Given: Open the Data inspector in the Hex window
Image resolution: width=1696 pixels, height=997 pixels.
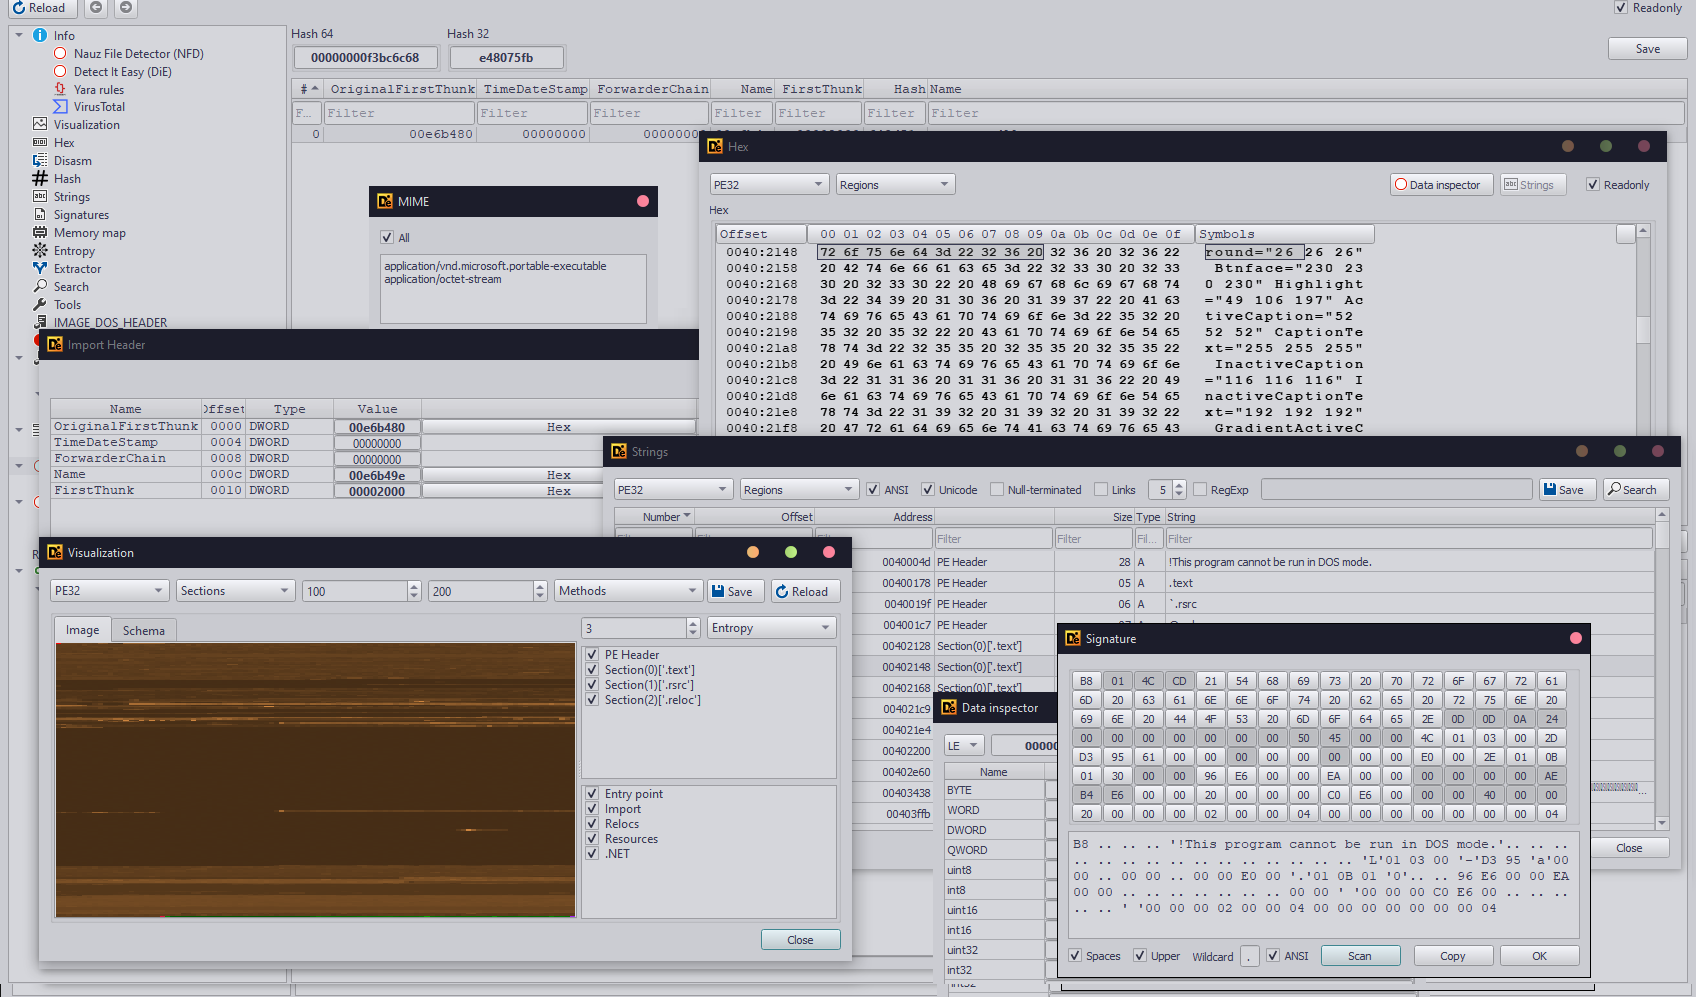Looking at the screenshot, I should [x=1440, y=184].
